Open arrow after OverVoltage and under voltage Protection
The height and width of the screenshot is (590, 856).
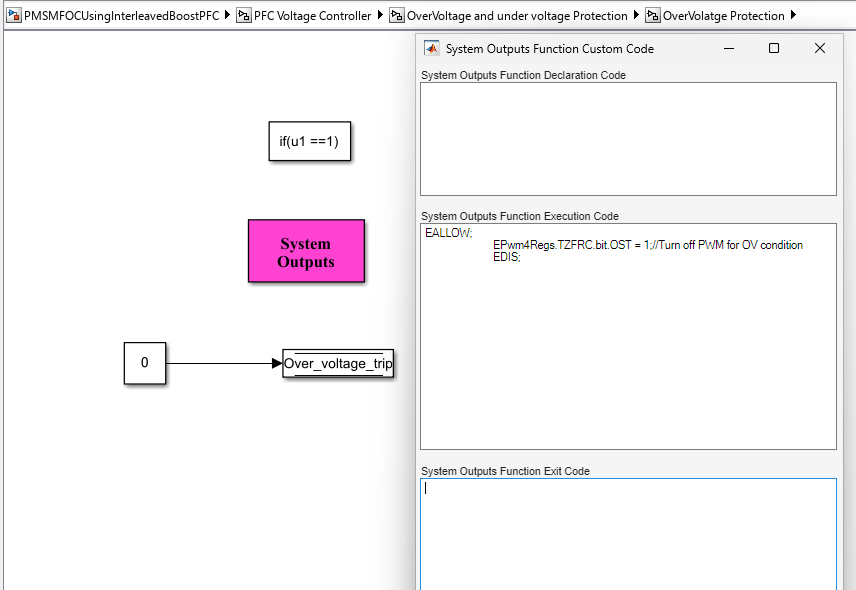point(637,15)
